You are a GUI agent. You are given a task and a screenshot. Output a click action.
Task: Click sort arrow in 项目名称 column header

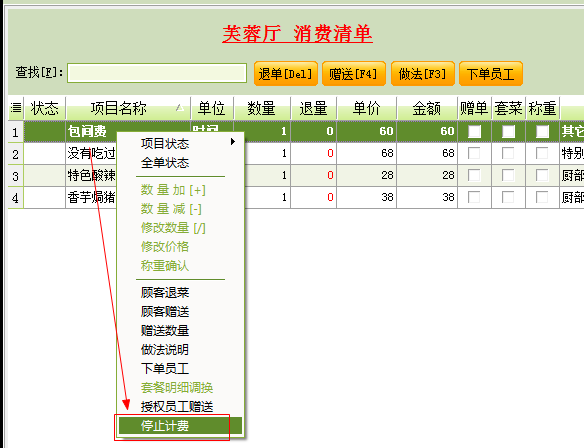pos(180,108)
